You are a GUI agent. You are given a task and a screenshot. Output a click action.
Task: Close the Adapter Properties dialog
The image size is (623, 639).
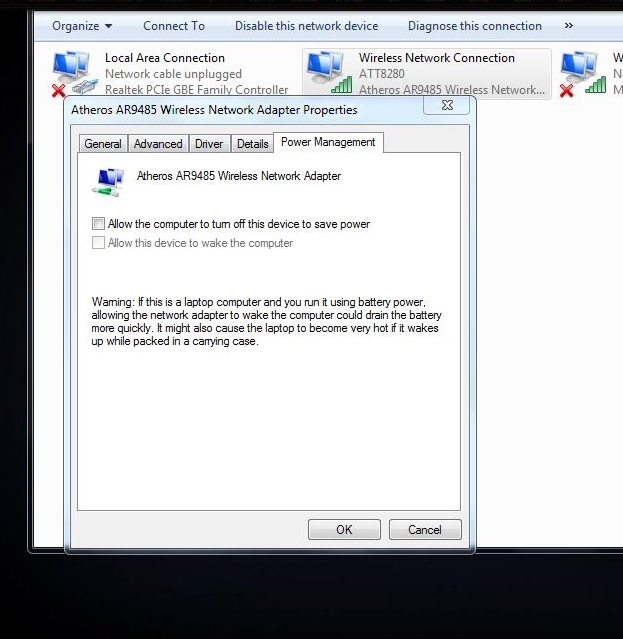pos(447,106)
